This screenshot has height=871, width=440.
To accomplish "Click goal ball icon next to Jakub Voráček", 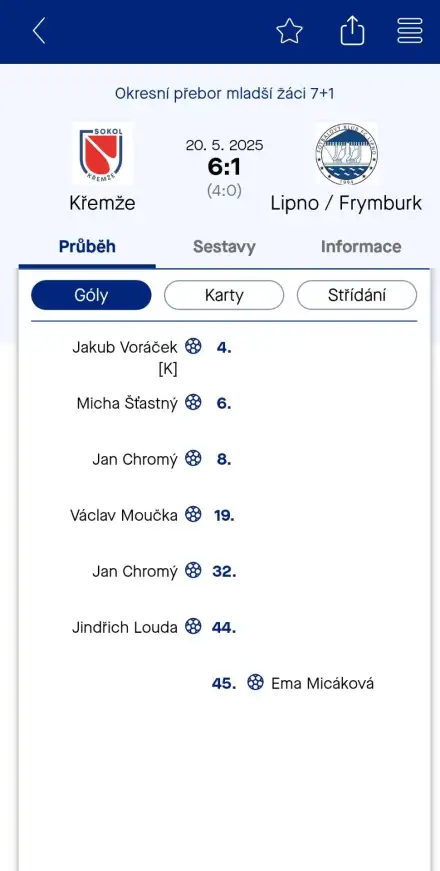I will point(193,346).
